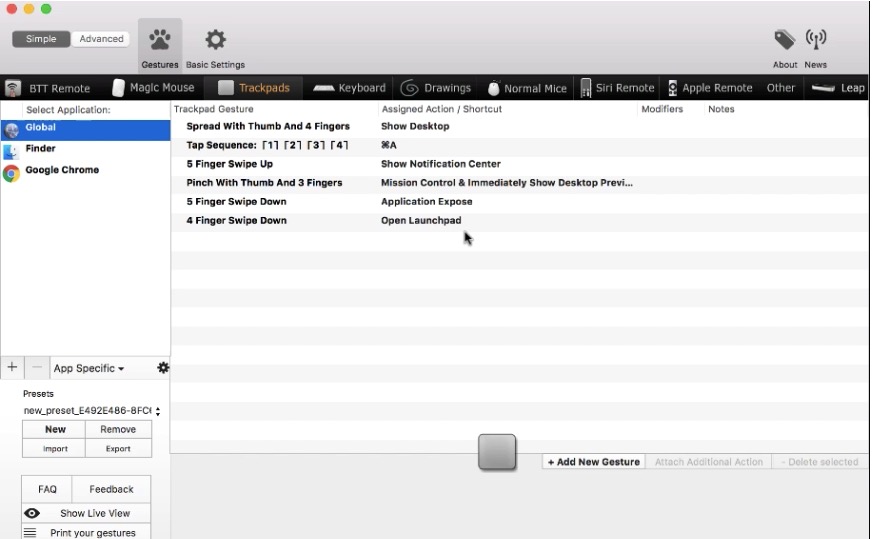Screen dimensions: 872x539
Task: Add an application with plus button
Action: click(x=12, y=367)
